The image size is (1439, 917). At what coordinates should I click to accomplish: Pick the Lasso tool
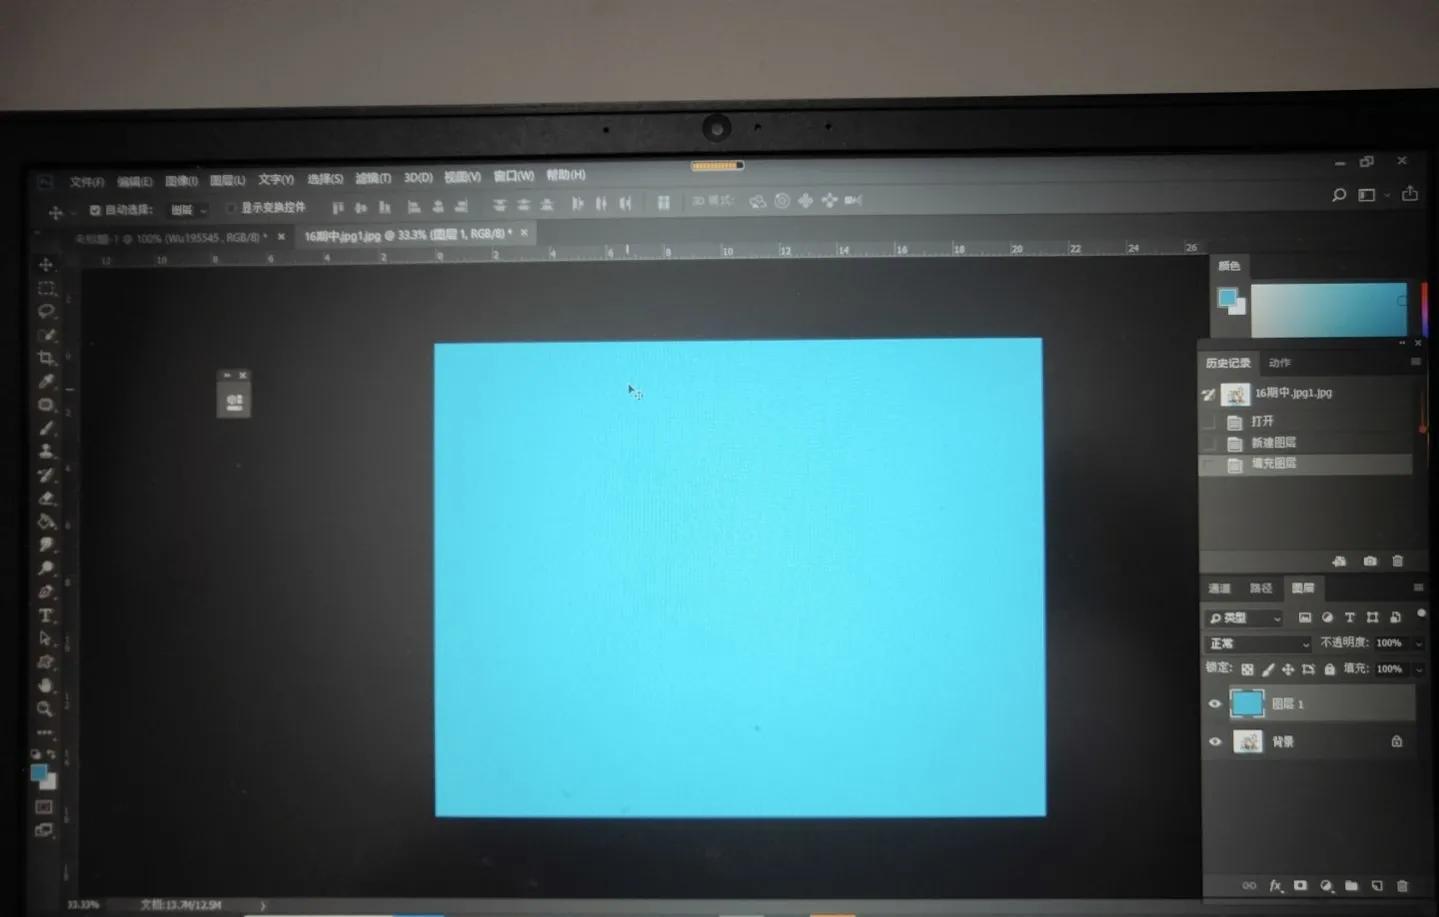[x=46, y=311]
